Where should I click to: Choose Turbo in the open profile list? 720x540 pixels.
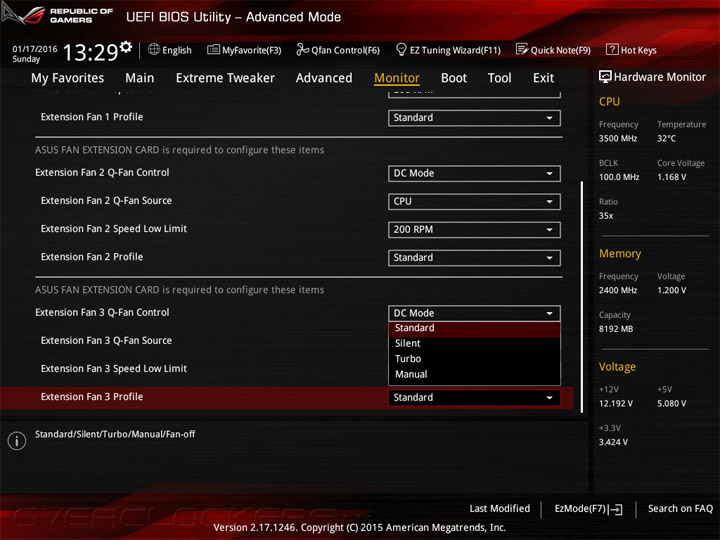[474, 359]
